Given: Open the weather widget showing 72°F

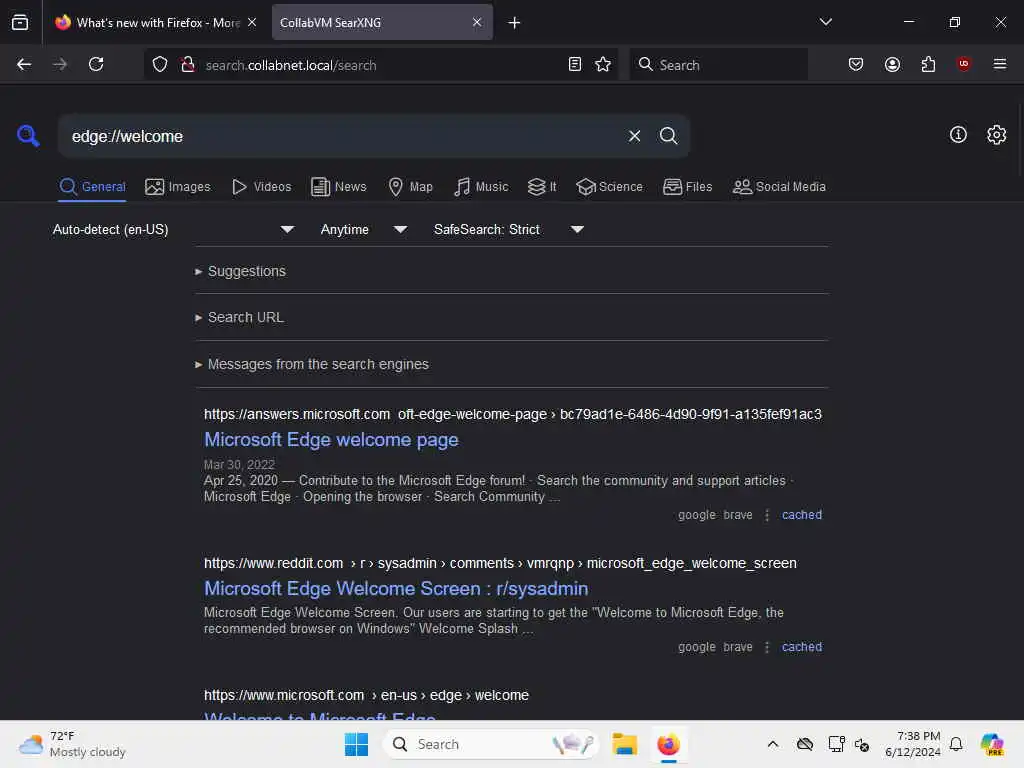Looking at the screenshot, I should coord(72,744).
